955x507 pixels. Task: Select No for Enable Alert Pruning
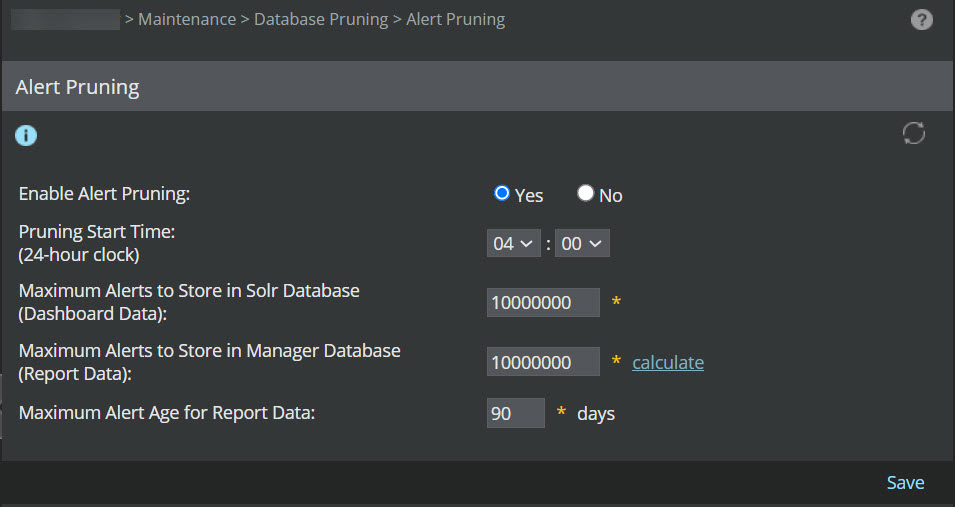585,193
